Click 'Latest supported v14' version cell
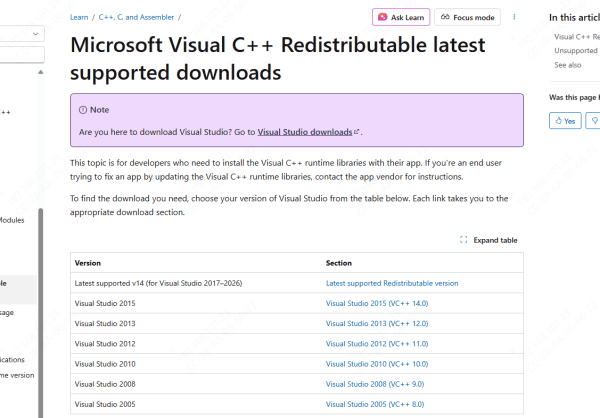This screenshot has width=600, height=418. tap(158, 283)
